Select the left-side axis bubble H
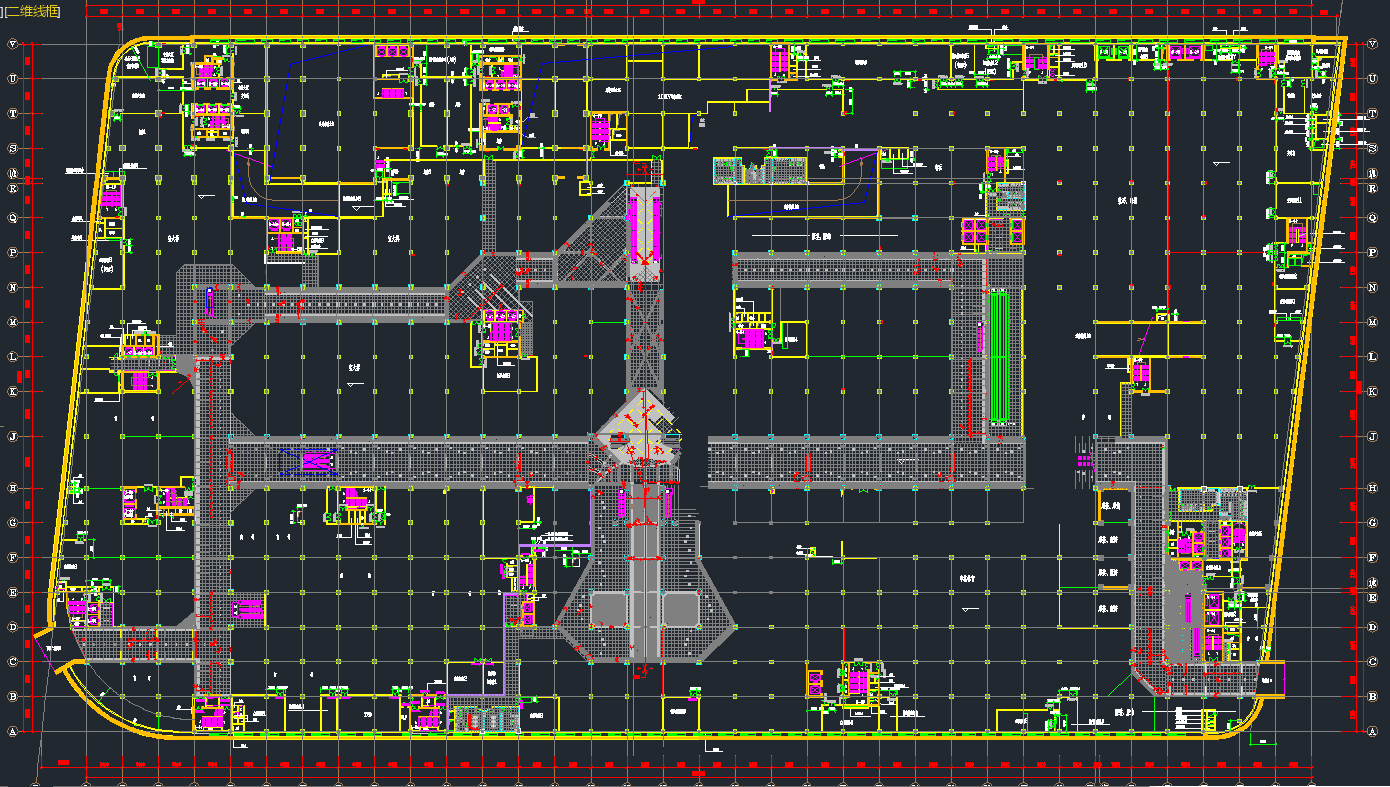The height and width of the screenshot is (787, 1390). (x=14, y=488)
